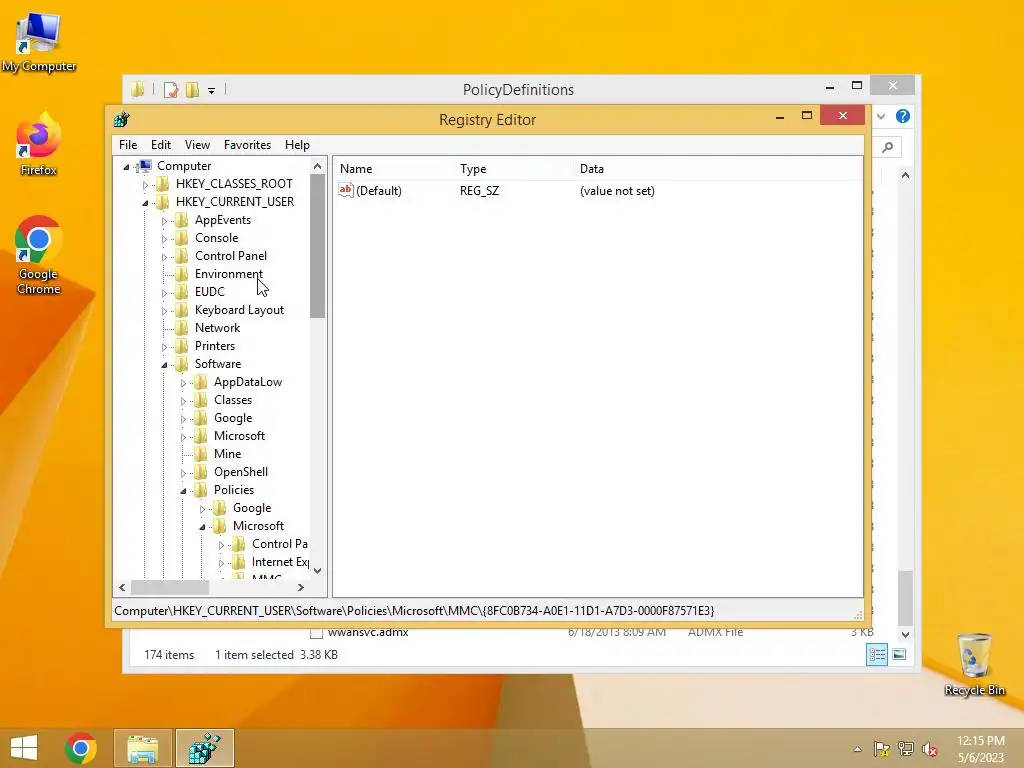Screen dimensions: 1024x768
Task: Click the HKEY_CLASSES_ROOT folder icon
Action: coord(163,184)
